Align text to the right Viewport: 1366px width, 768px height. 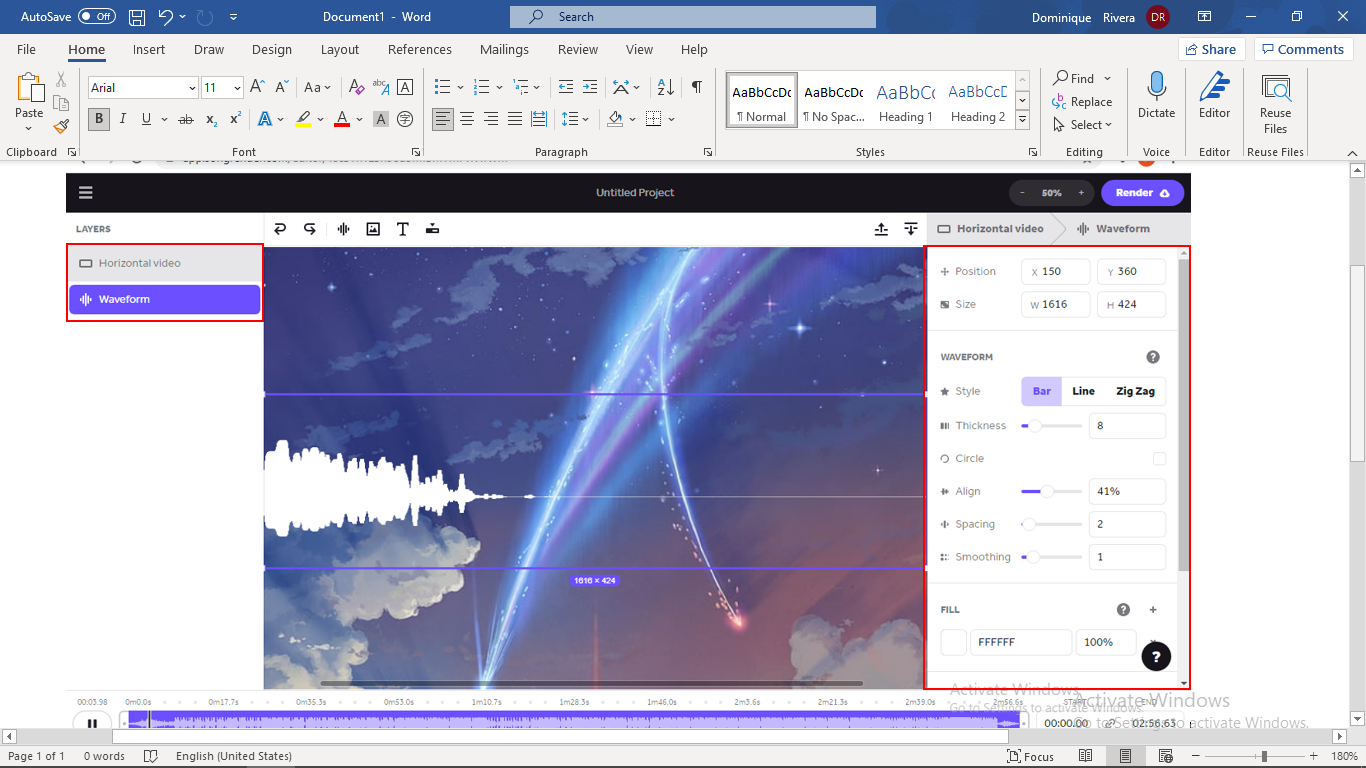491,119
